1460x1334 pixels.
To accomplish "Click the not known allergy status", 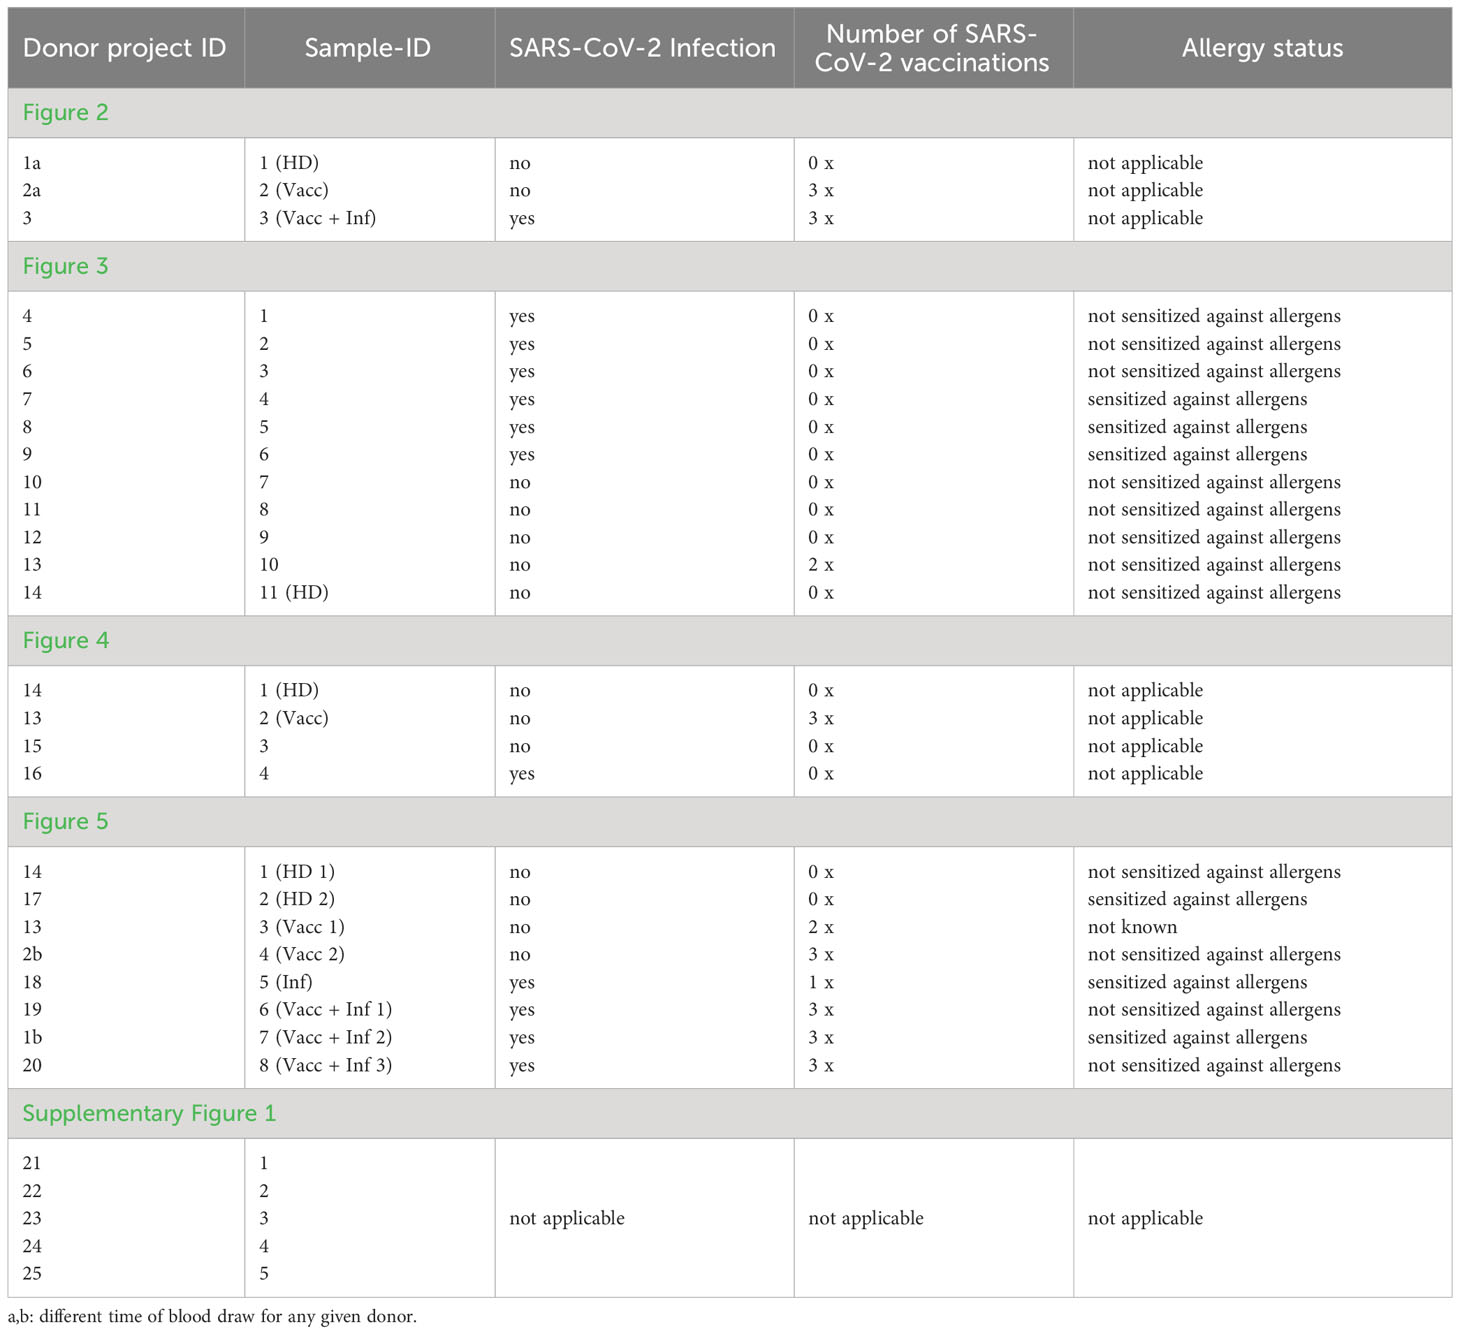I will click(x=1132, y=927).
